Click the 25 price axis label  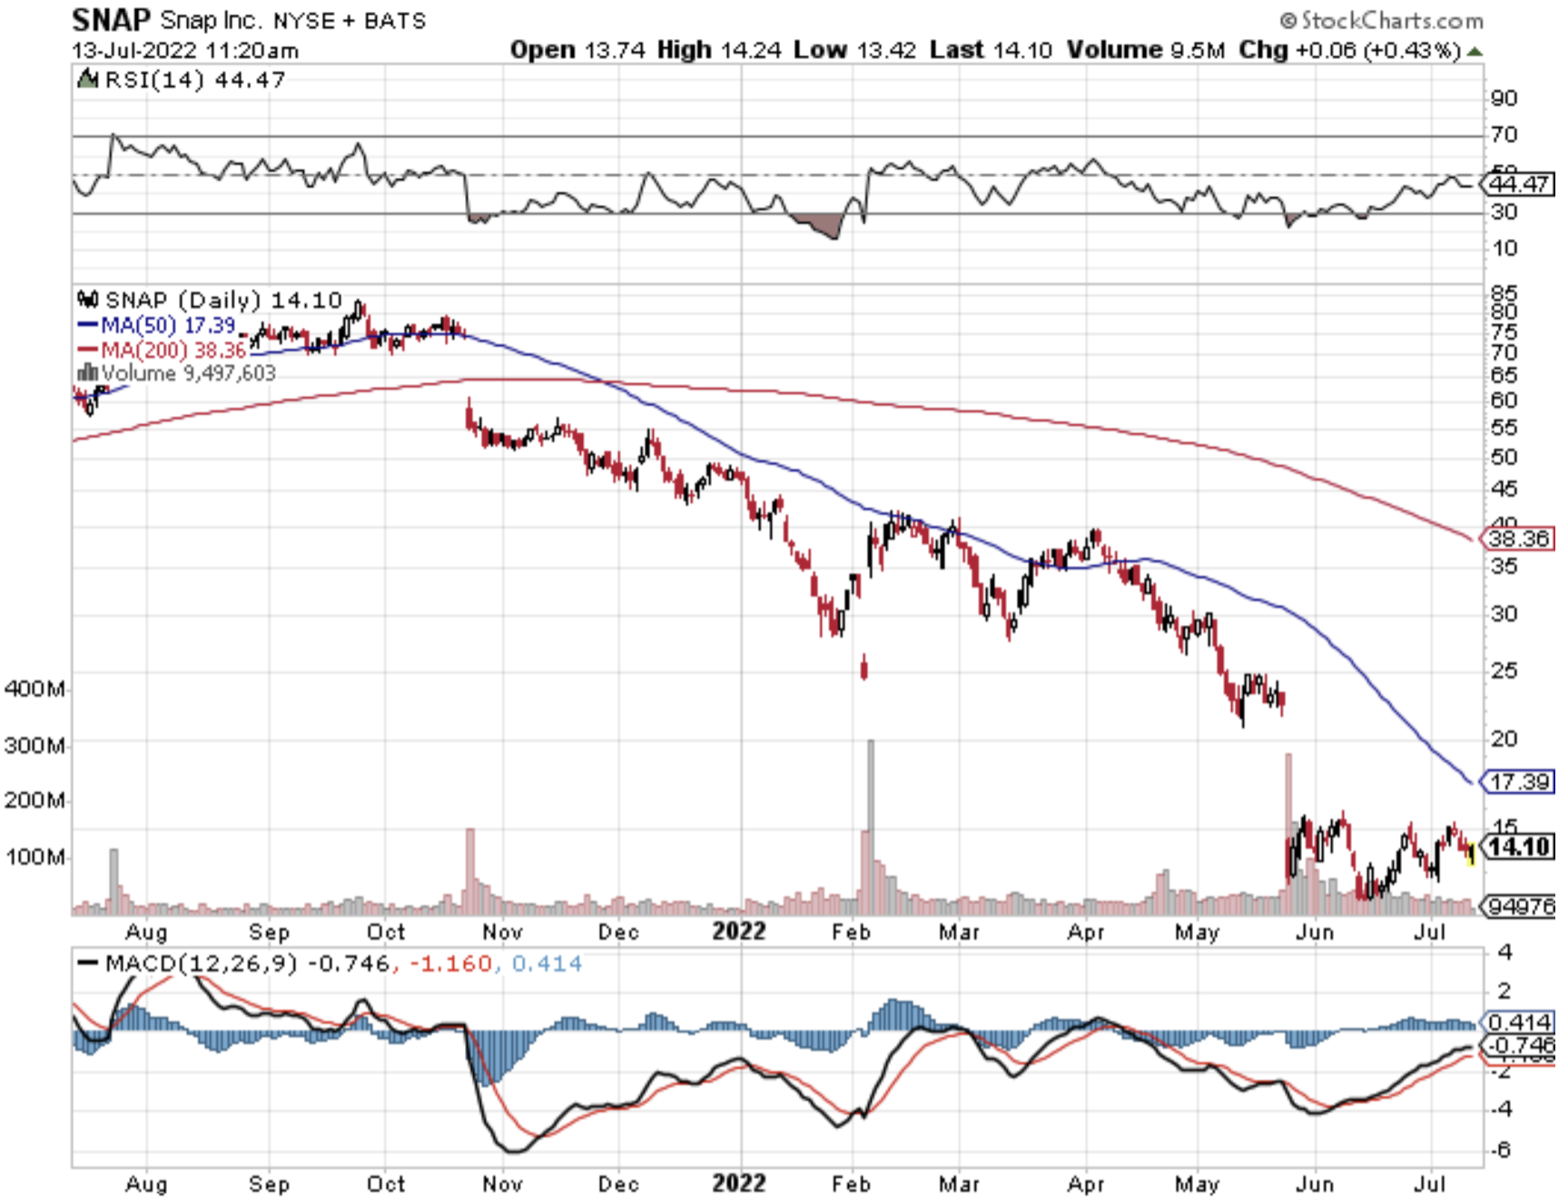(1504, 670)
